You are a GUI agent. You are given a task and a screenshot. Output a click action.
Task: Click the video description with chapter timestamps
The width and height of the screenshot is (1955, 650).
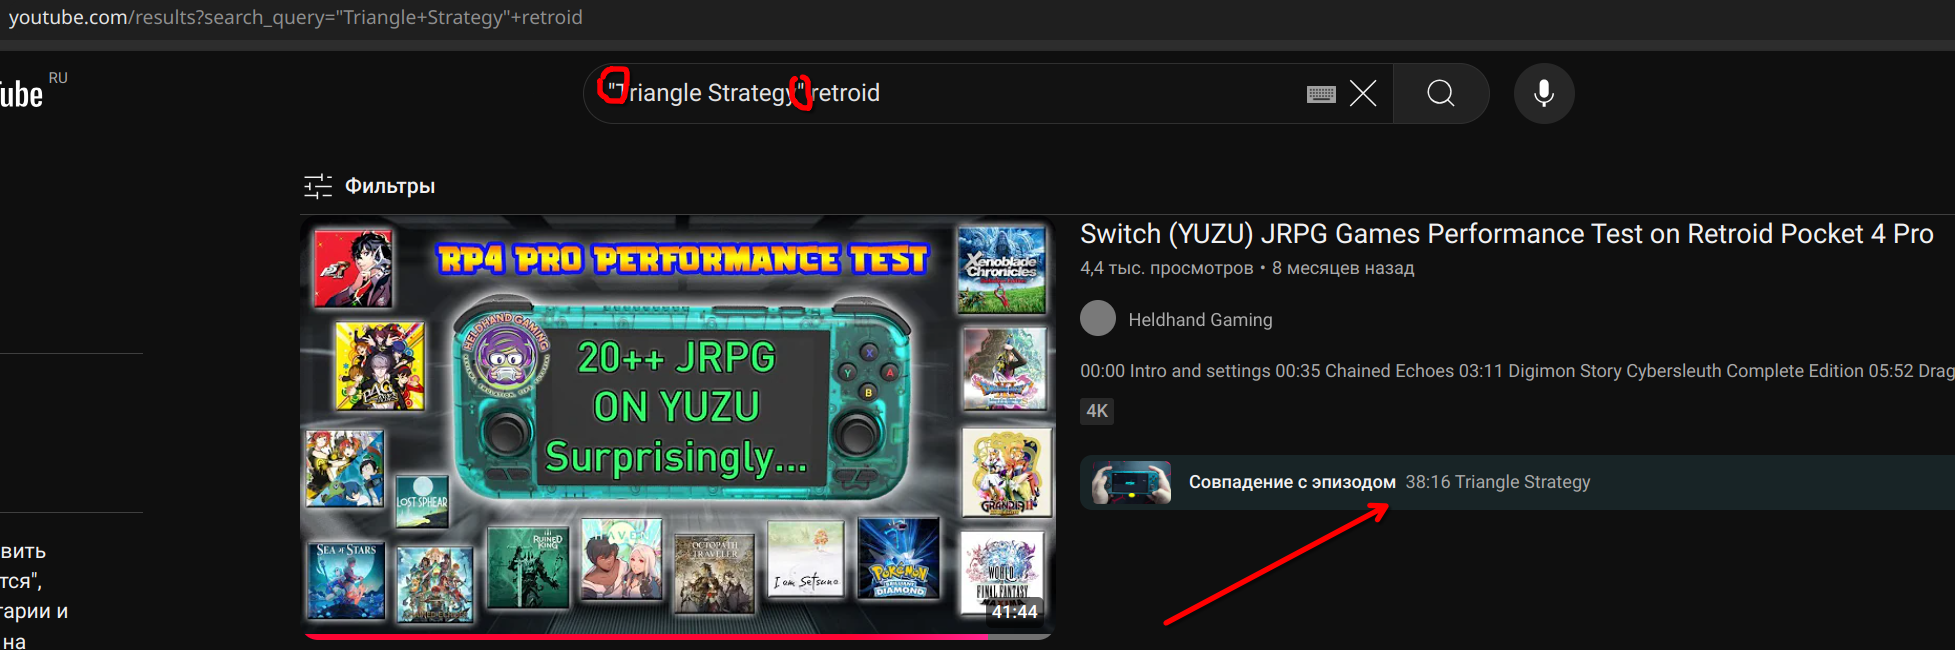1517,371
